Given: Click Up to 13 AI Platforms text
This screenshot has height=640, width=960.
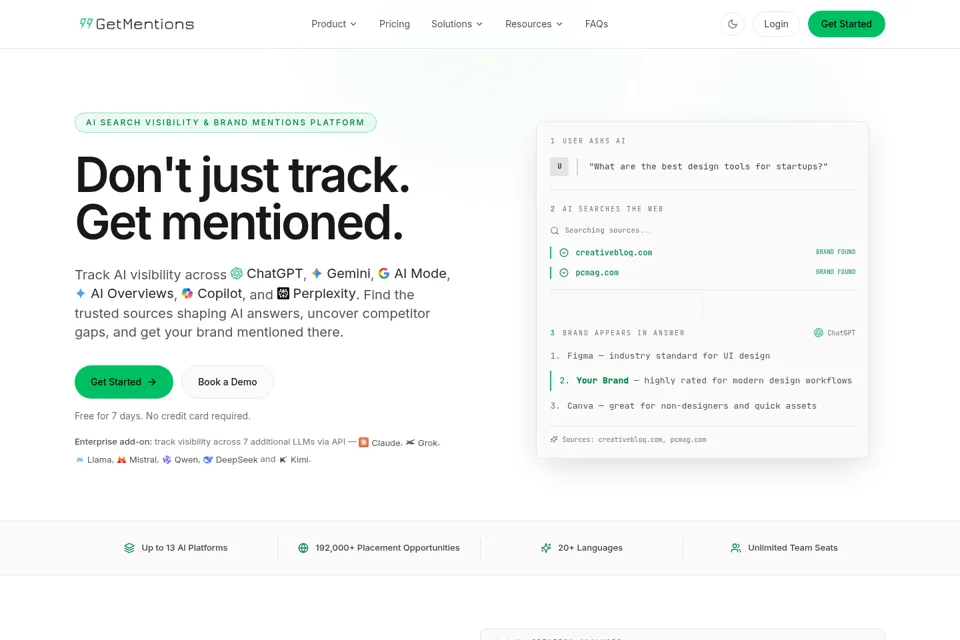Looking at the screenshot, I should 184,548.
